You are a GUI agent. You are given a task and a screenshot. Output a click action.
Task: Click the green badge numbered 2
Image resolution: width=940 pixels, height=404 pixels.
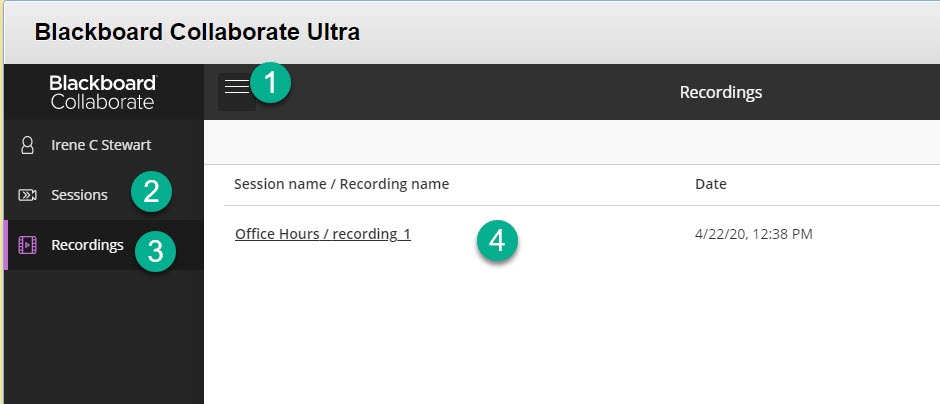151,191
